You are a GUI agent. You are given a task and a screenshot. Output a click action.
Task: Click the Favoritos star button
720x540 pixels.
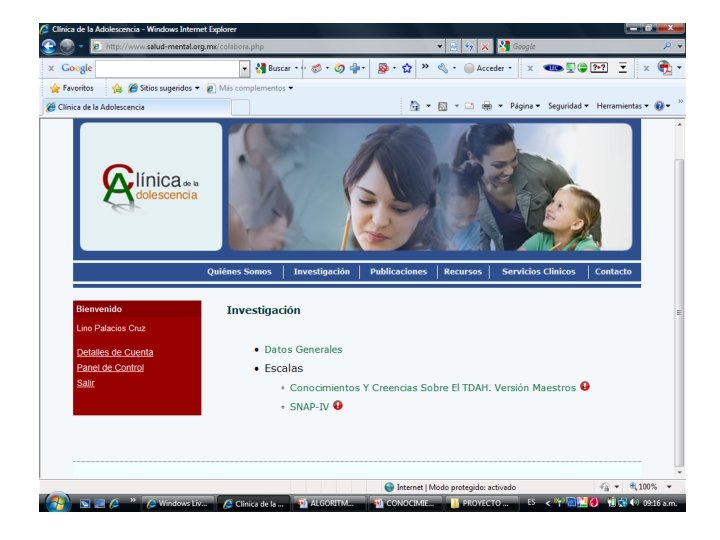click(x=72, y=88)
